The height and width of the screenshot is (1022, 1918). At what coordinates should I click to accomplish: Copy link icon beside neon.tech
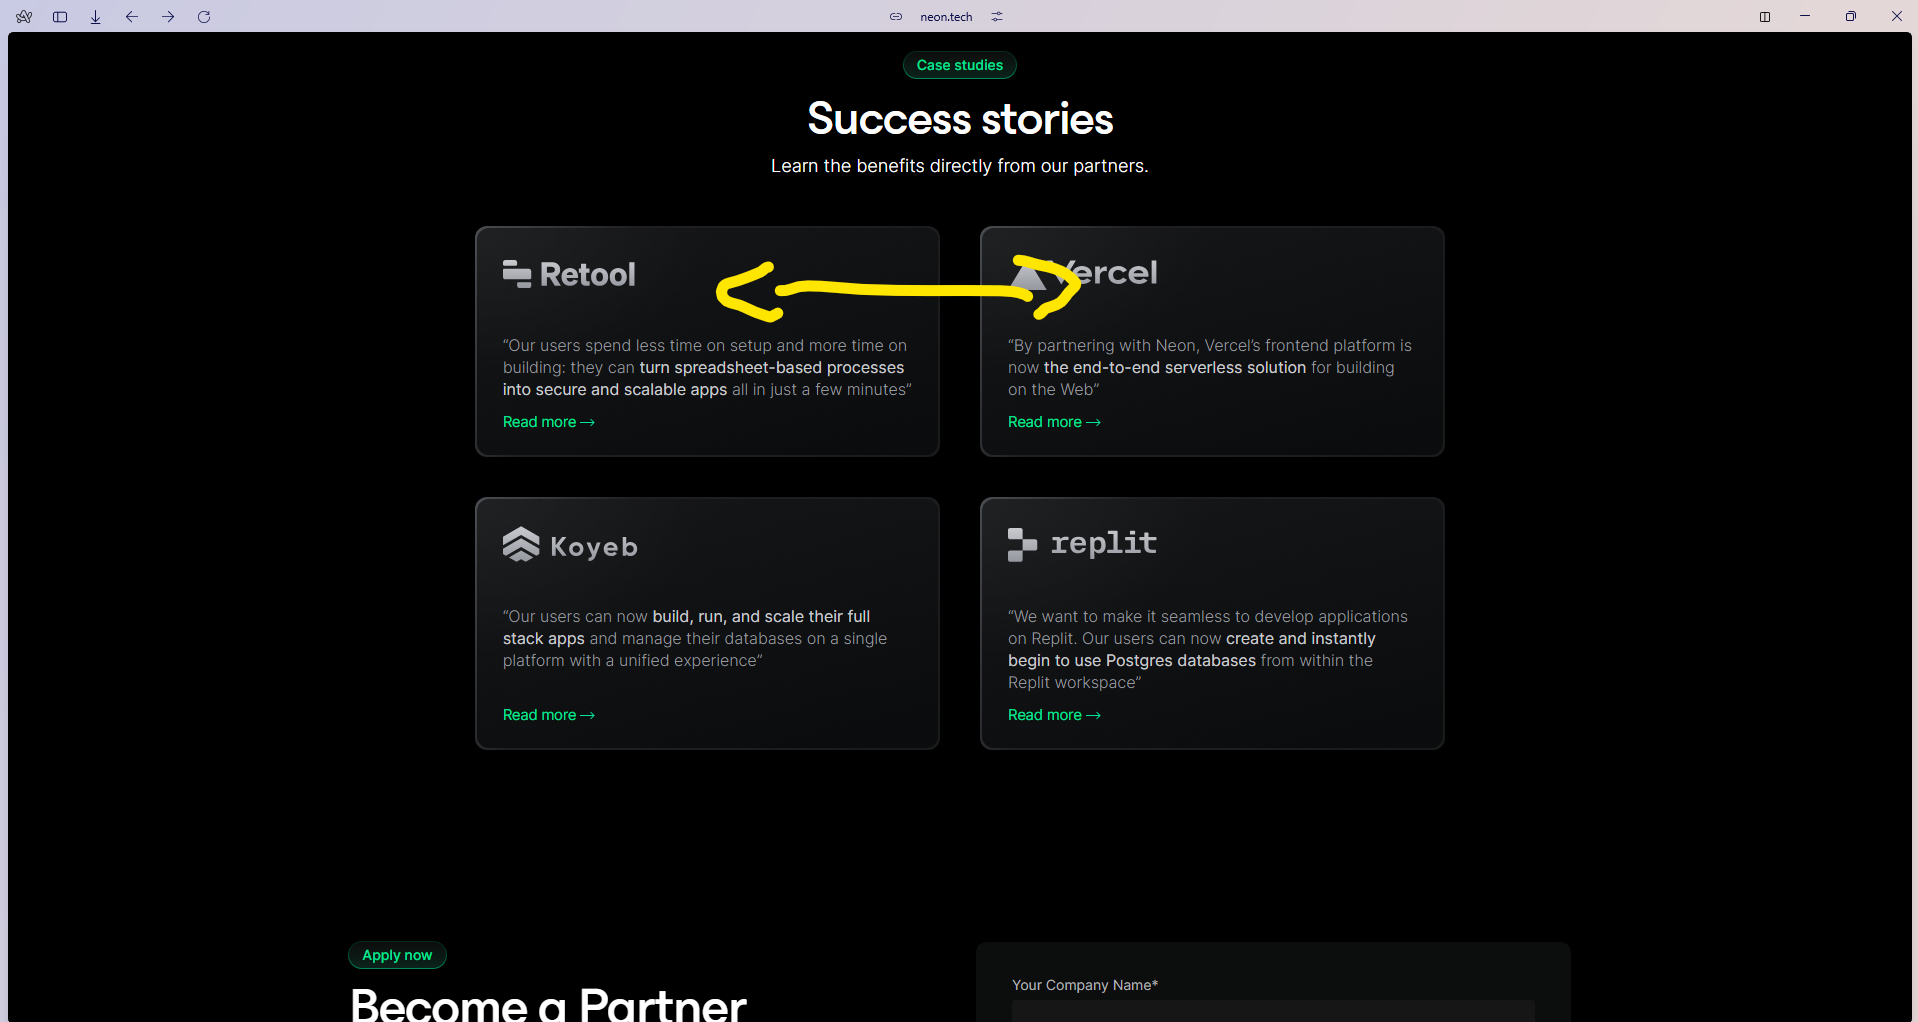(896, 17)
